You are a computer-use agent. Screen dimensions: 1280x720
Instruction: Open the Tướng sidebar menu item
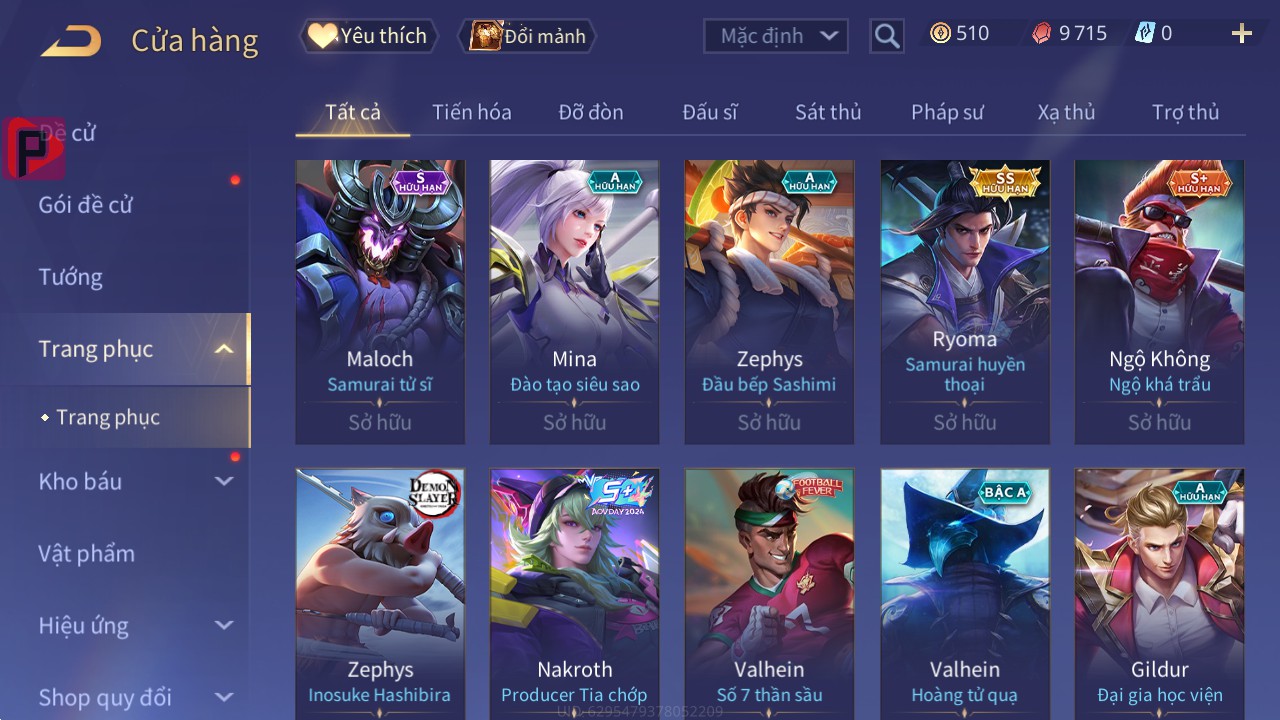click(71, 277)
